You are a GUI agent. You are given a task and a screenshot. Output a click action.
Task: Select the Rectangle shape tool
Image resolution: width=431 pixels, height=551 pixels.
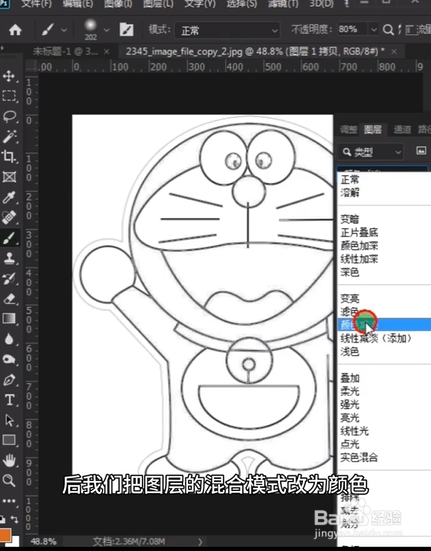point(9,440)
